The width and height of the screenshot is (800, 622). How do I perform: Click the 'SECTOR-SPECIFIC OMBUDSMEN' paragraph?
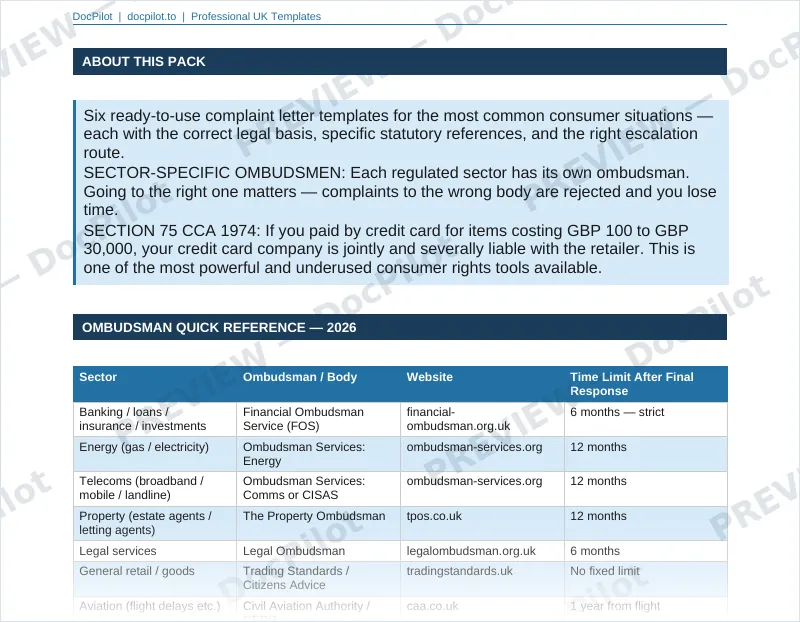(399, 191)
